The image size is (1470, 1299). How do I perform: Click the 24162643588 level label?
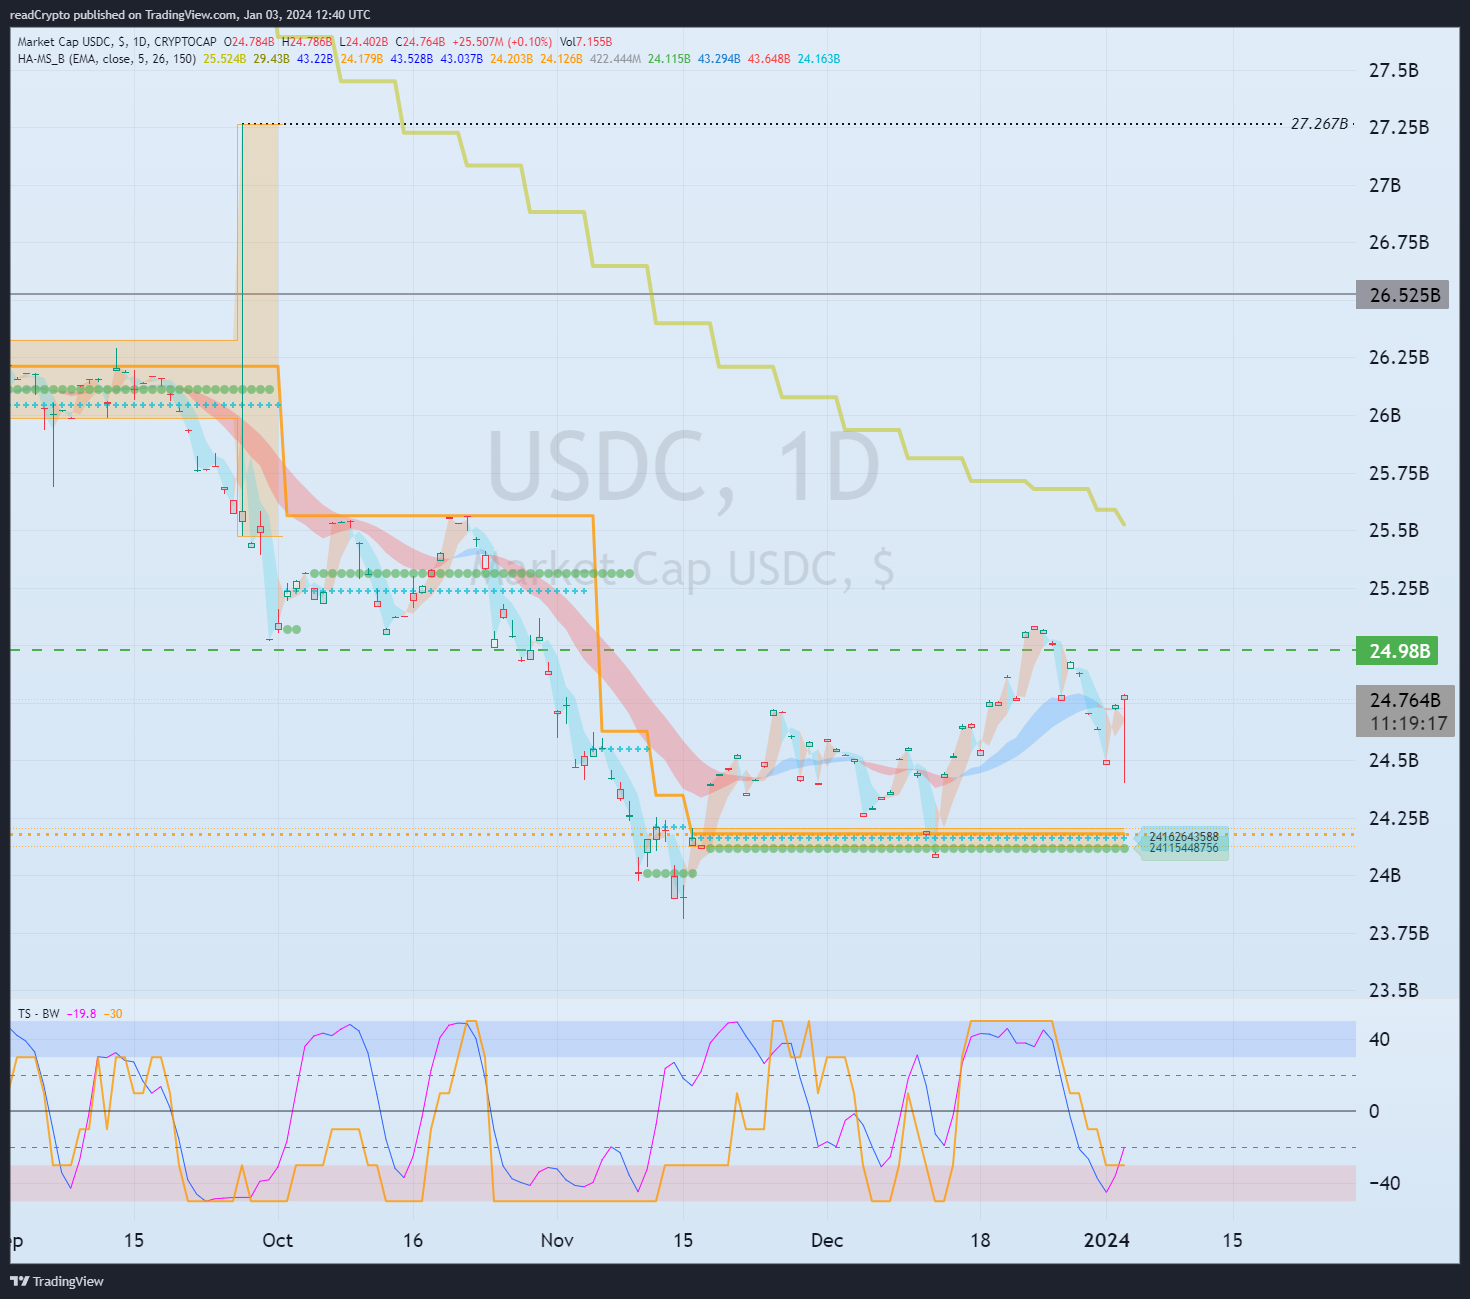click(1184, 837)
